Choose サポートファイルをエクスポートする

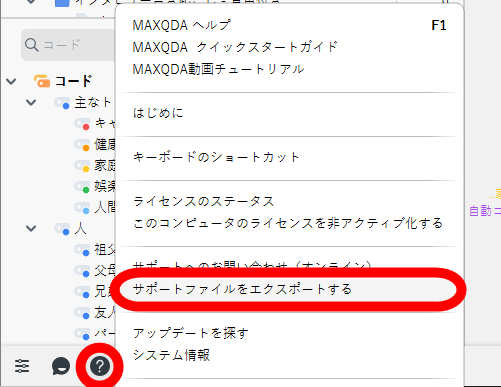(242, 289)
